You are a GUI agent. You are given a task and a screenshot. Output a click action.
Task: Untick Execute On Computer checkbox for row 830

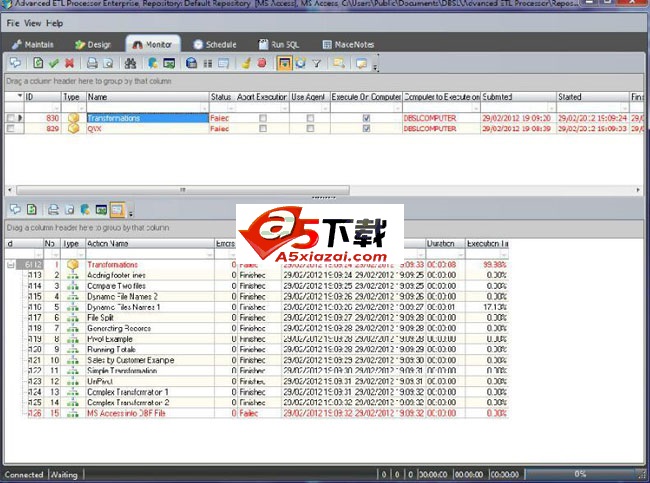(x=366, y=118)
